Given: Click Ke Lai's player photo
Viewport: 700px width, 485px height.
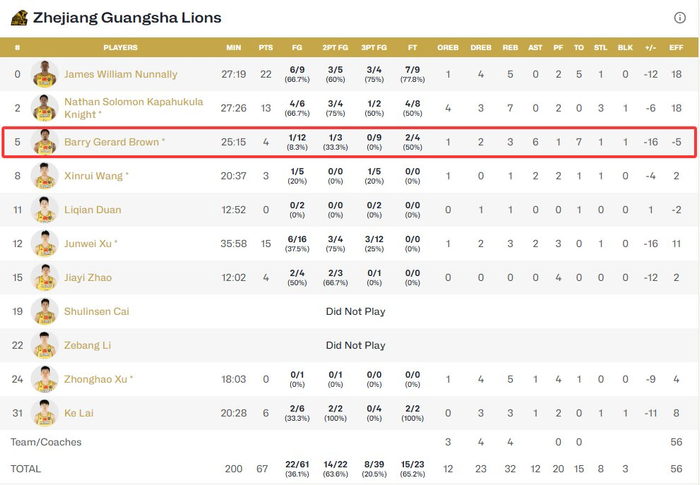Looking at the screenshot, I should tap(44, 413).
